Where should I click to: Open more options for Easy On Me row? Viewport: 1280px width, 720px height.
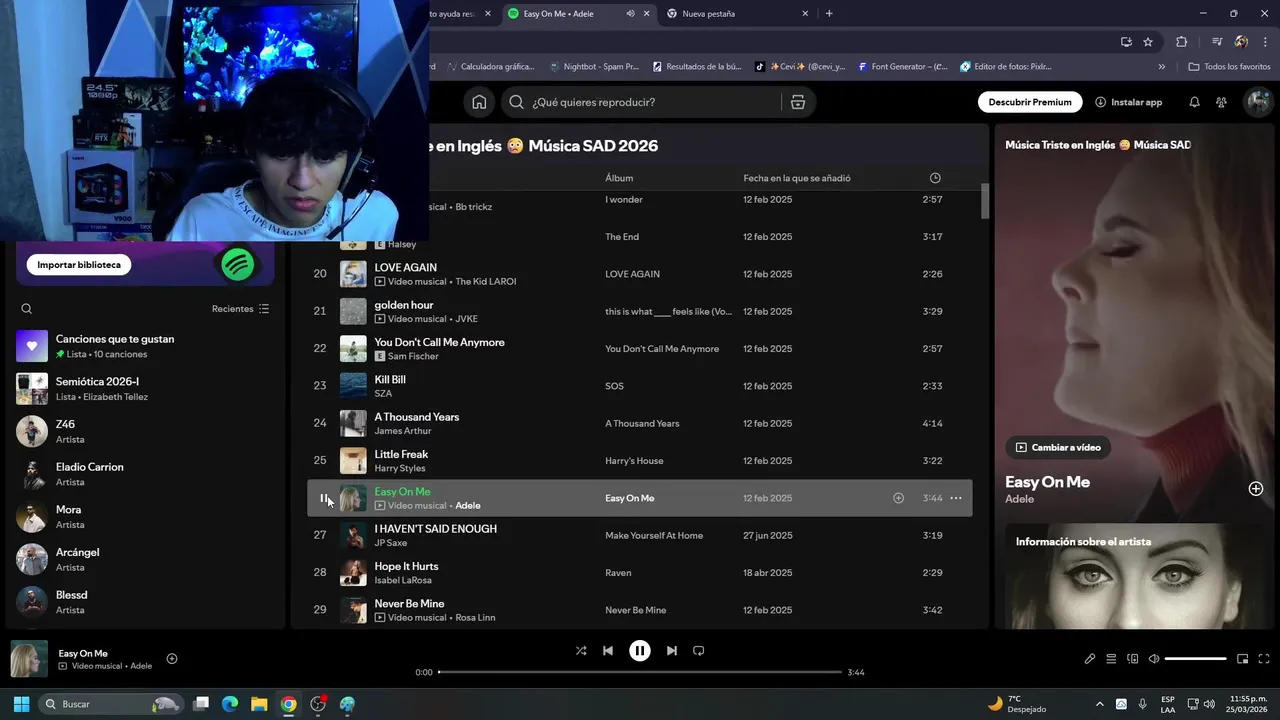pos(956,498)
